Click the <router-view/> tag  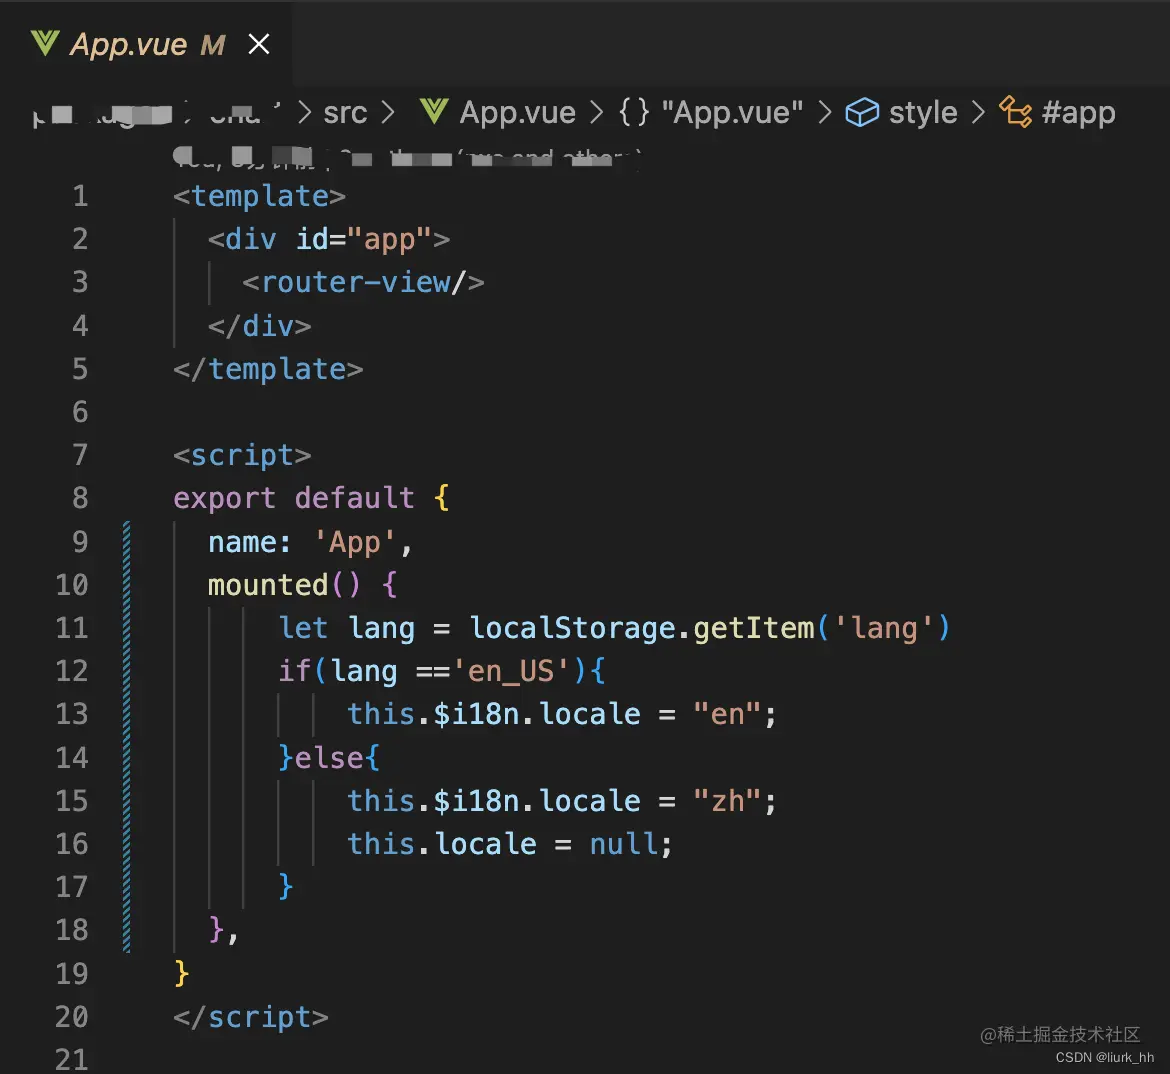[x=363, y=283]
